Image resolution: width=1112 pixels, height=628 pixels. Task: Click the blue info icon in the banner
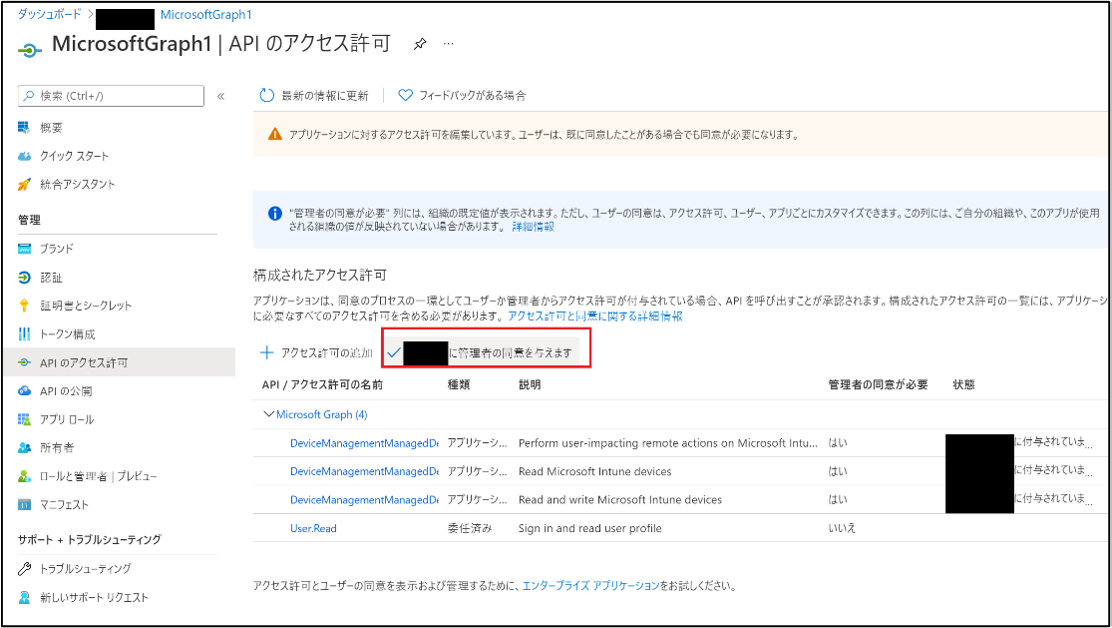point(274,213)
